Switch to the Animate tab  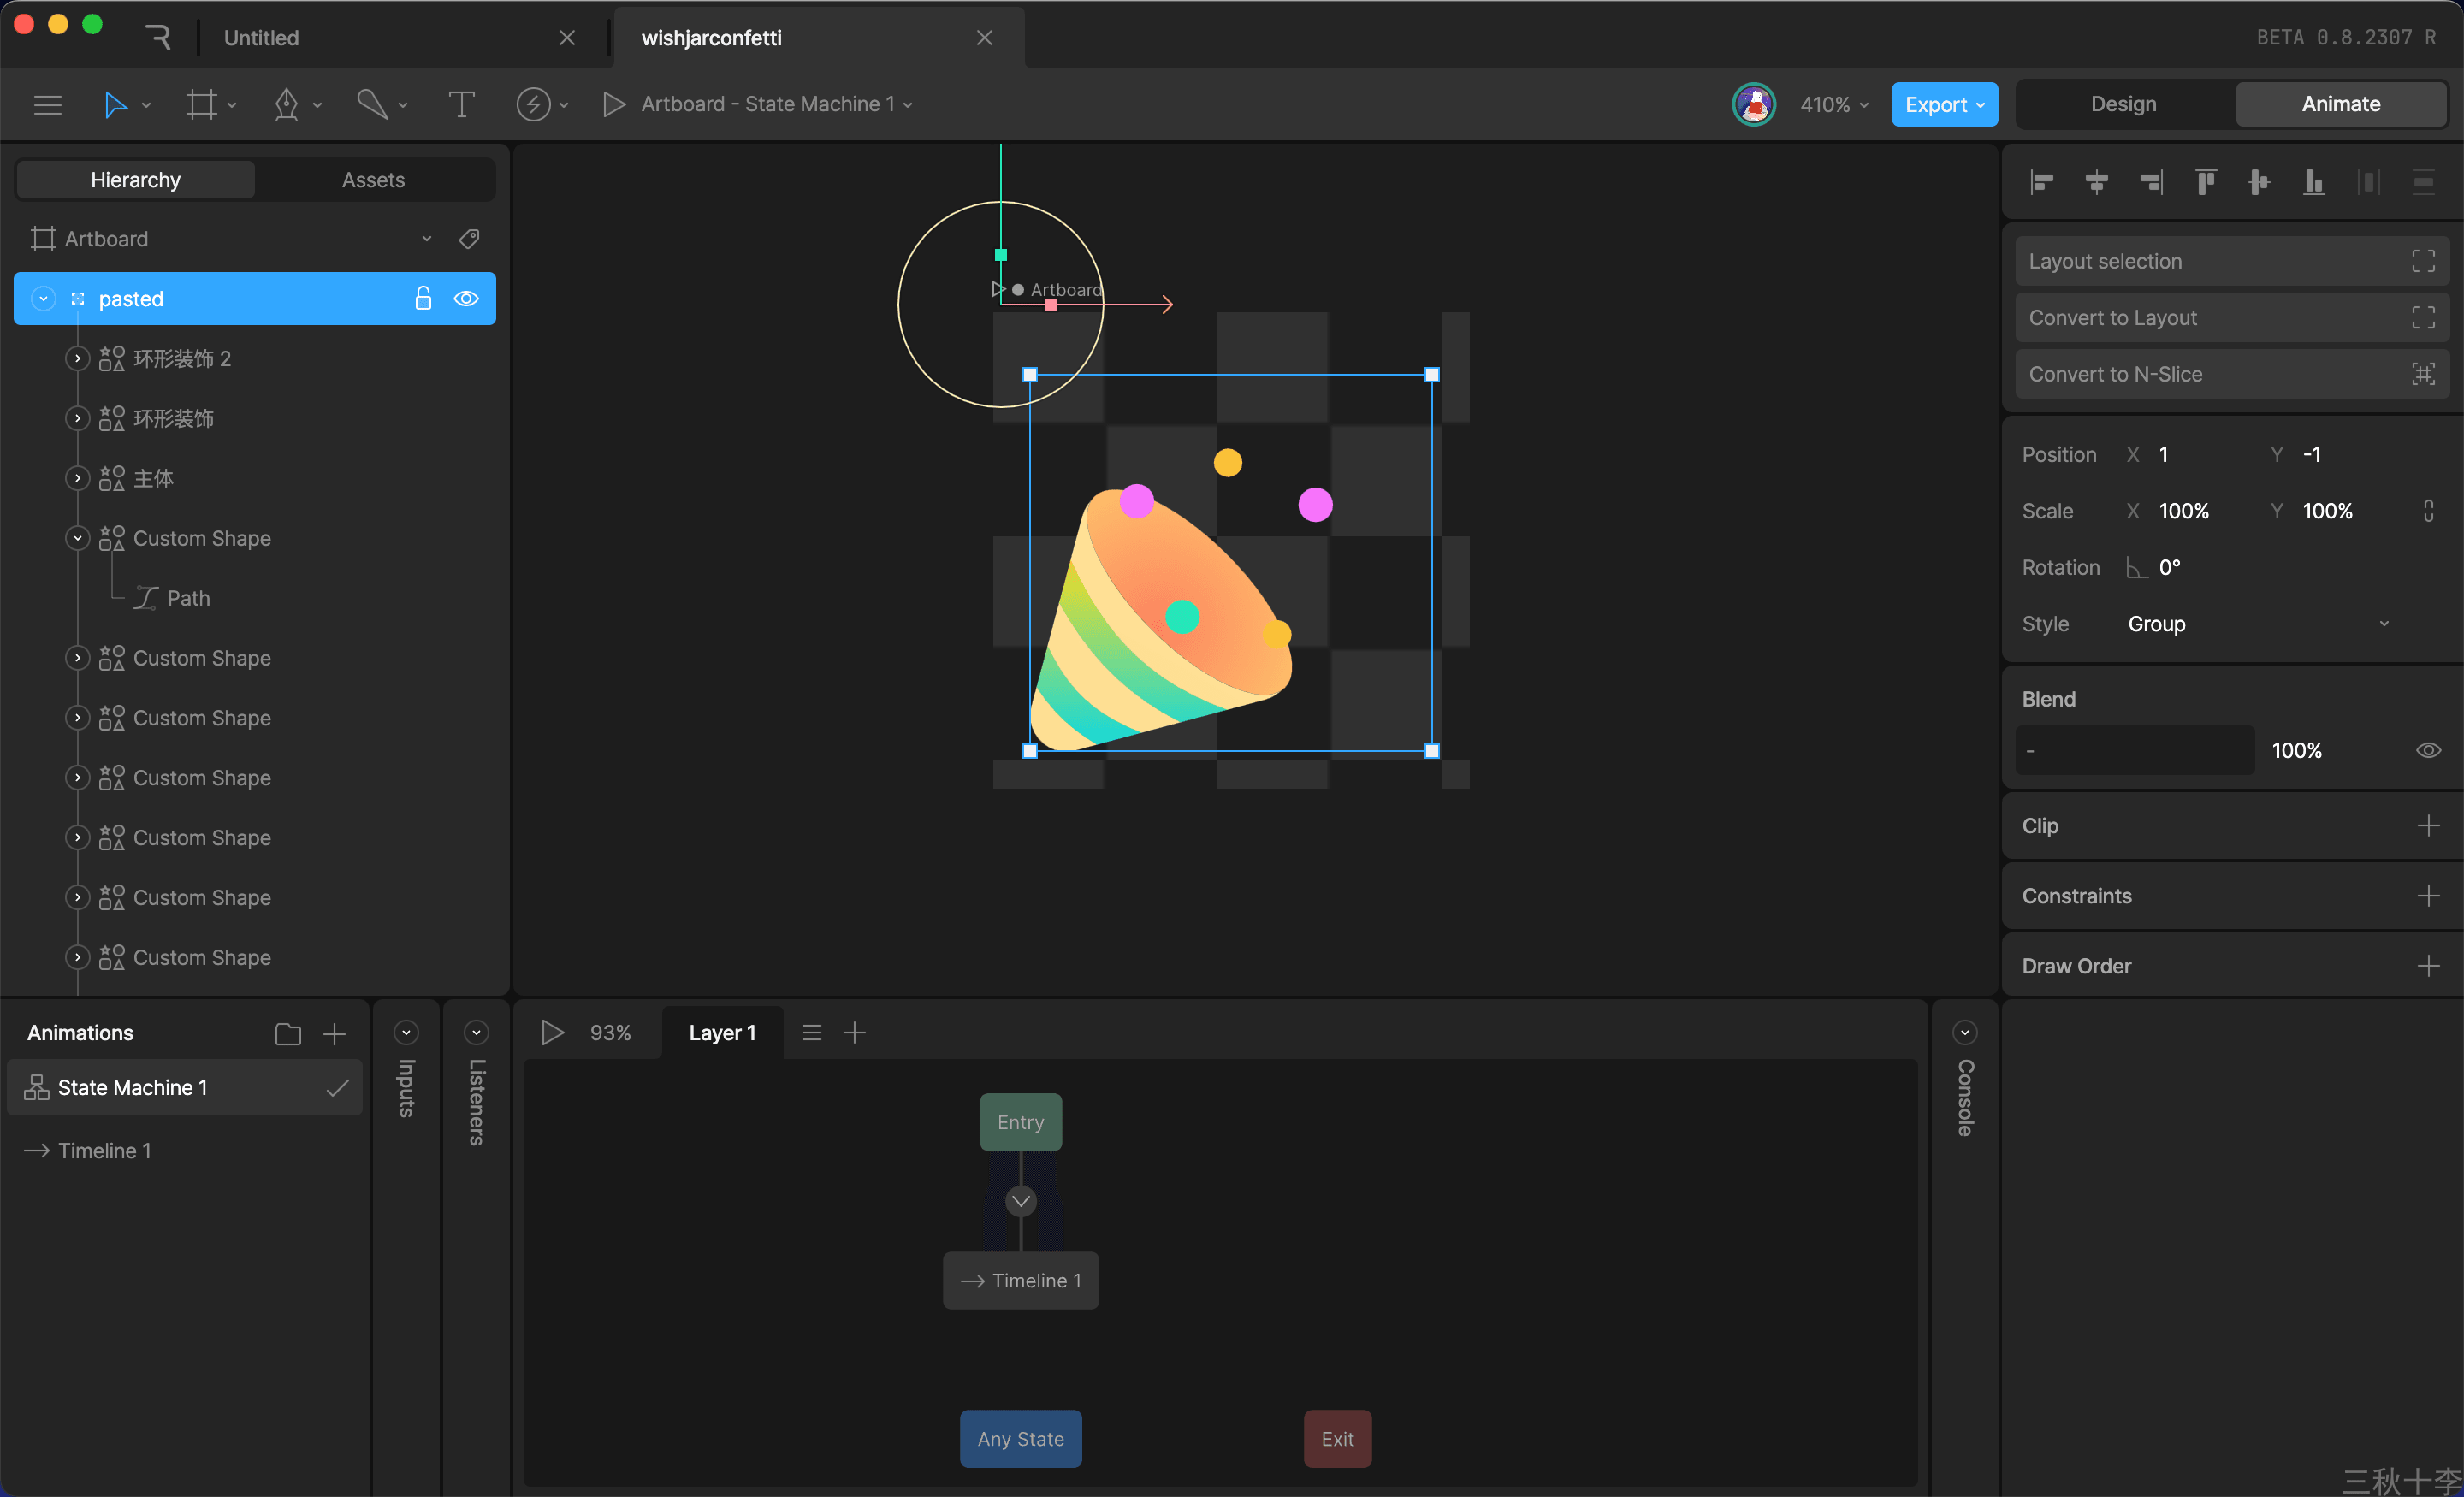(2341, 102)
